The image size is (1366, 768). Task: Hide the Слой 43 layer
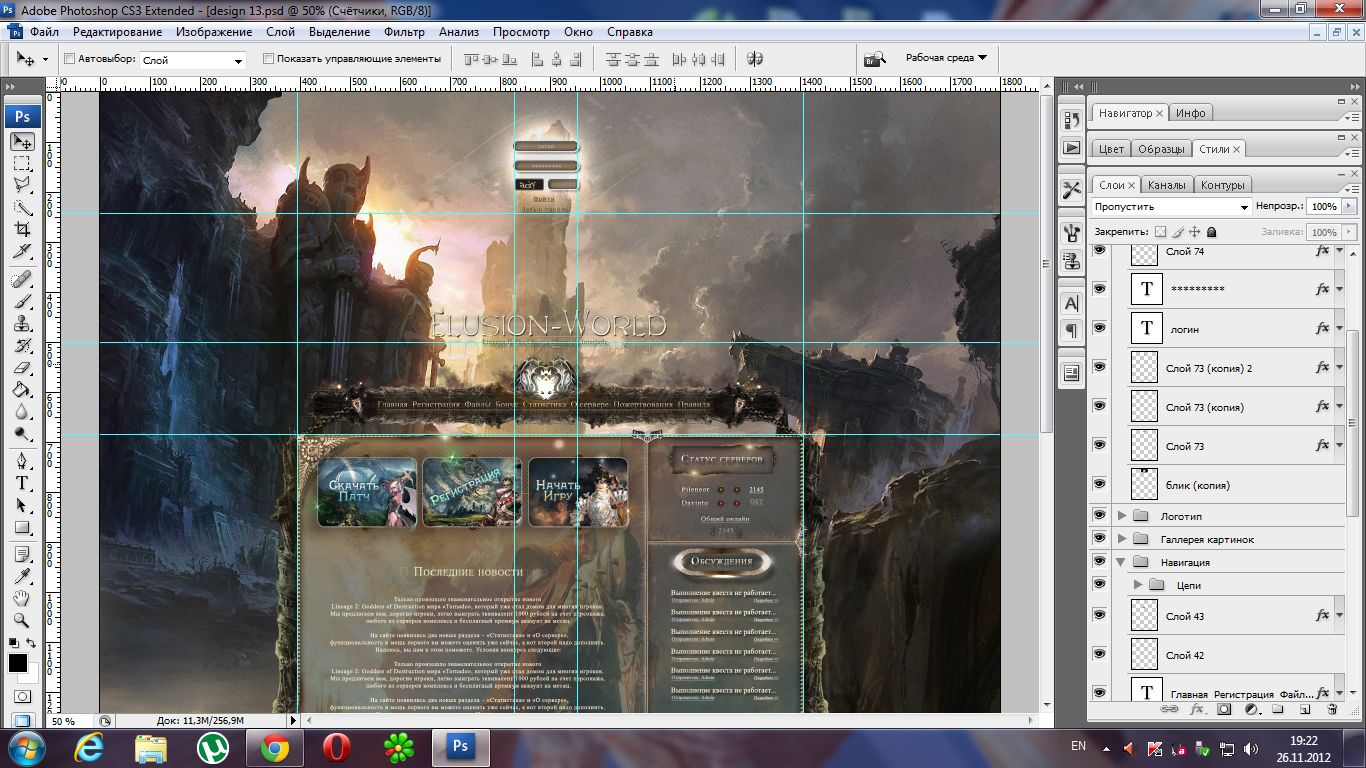pyautogui.click(x=1100, y=615)
